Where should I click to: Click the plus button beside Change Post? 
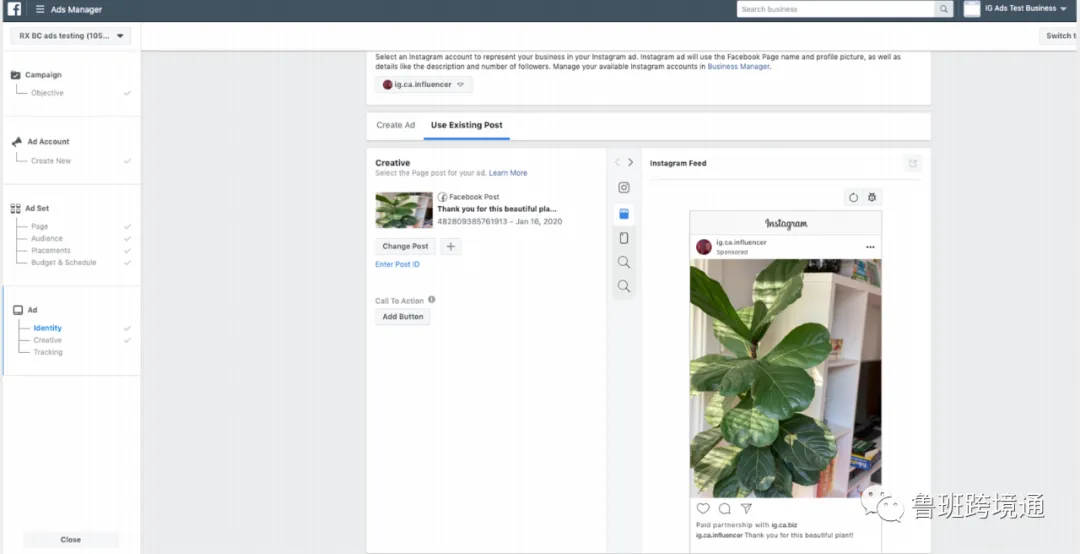click(450, 246)
